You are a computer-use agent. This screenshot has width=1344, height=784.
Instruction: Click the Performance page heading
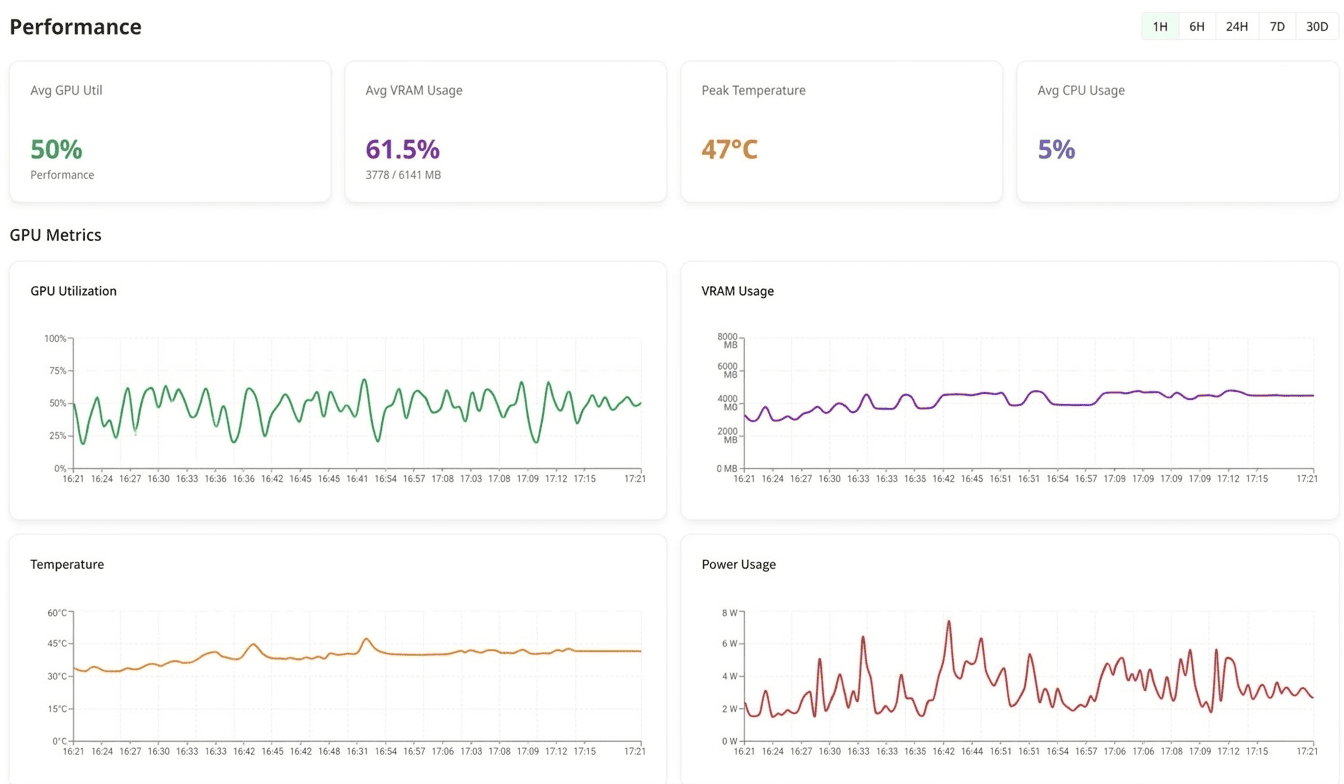[x=75, y=26]
